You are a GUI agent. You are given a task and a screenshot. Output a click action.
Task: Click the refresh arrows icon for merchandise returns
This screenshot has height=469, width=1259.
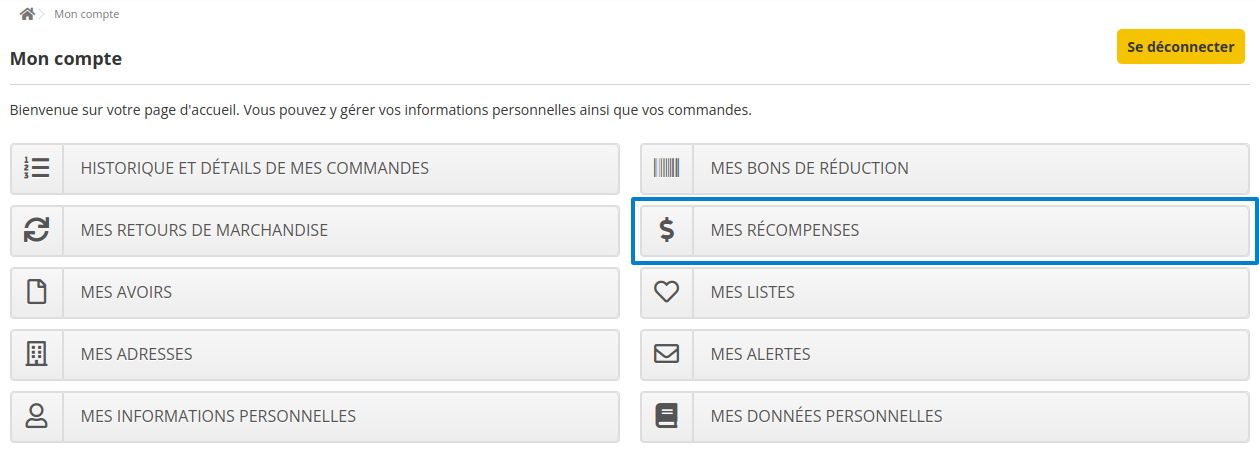point(37,230)
